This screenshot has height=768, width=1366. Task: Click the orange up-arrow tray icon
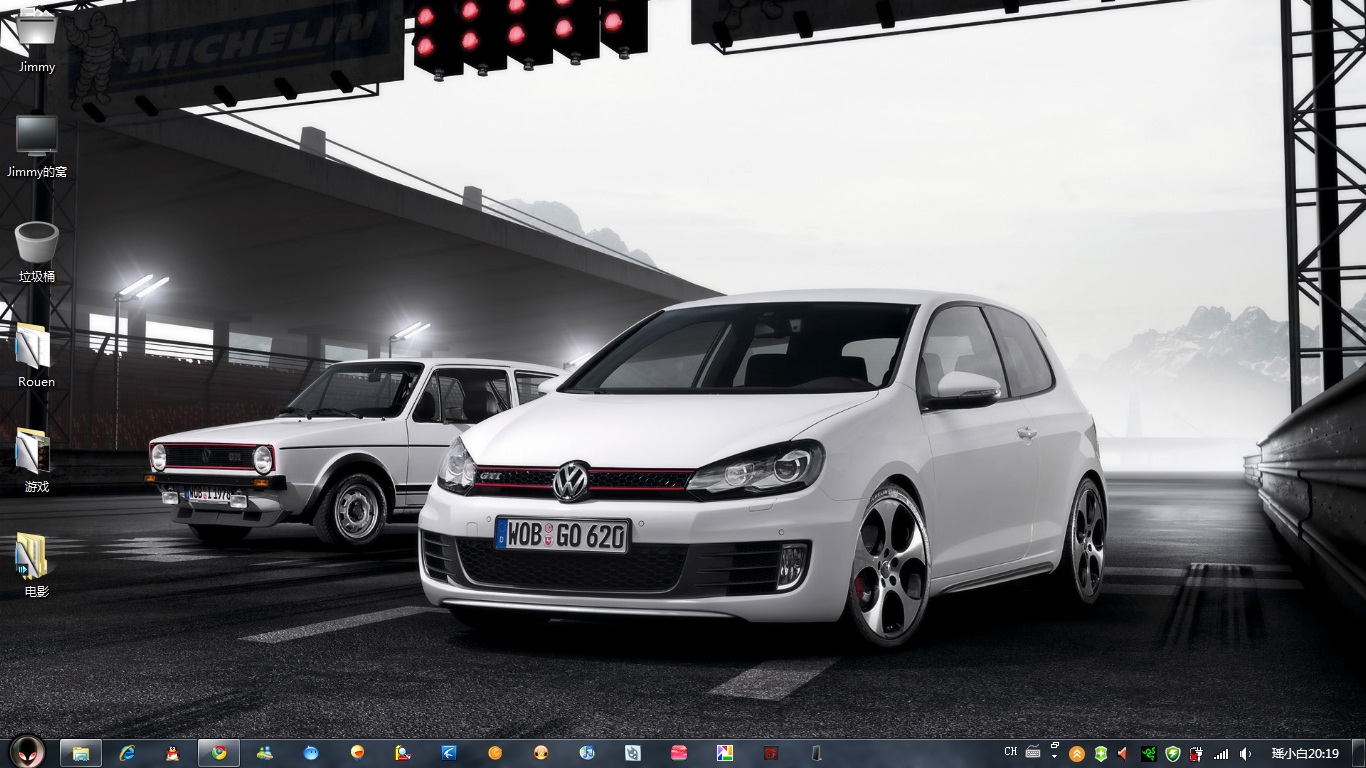(x=1077, y=754)
